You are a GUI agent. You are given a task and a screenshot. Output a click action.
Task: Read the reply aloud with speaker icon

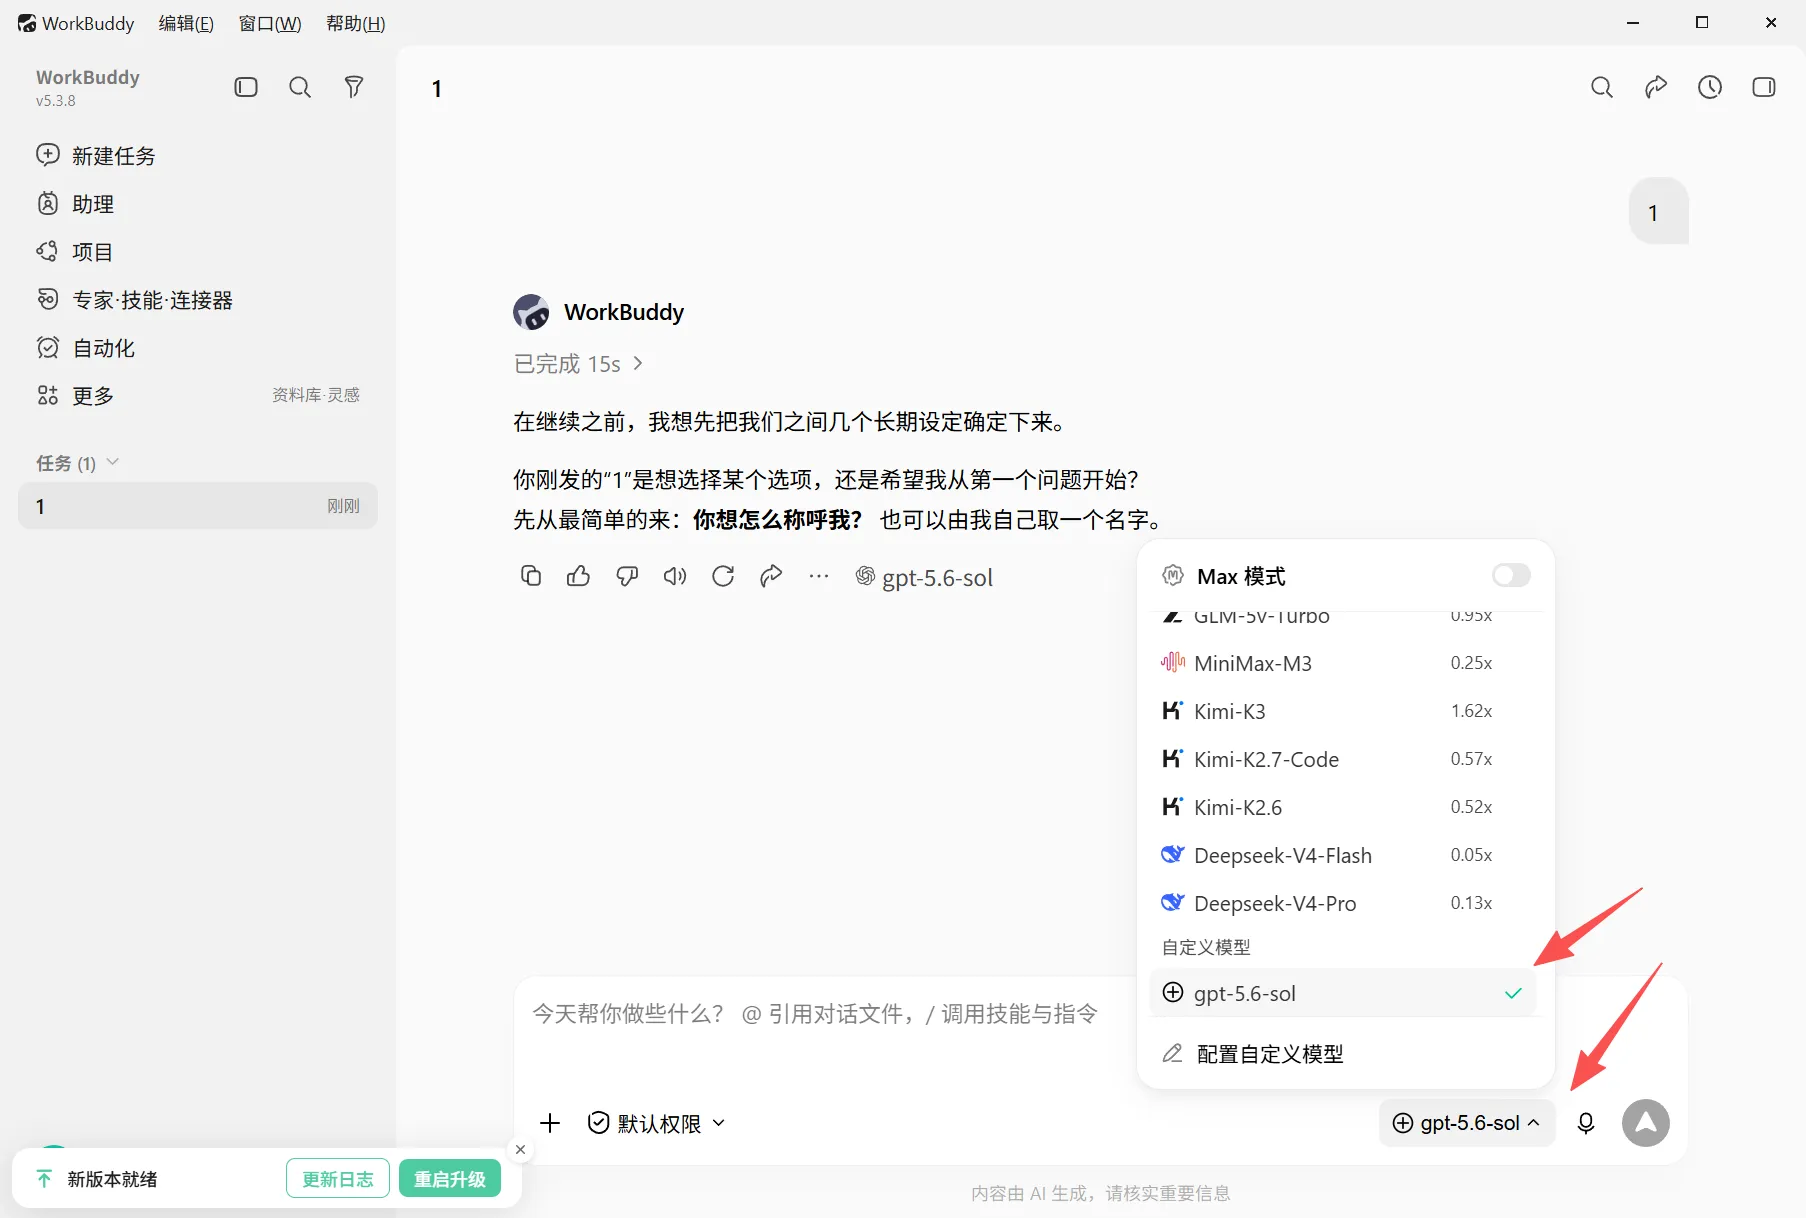675,576
